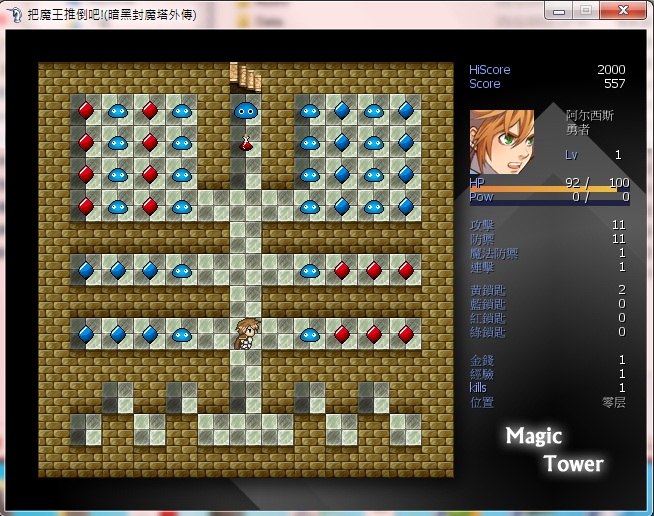Click the HiScore value 2000

(x=611, y=70)
